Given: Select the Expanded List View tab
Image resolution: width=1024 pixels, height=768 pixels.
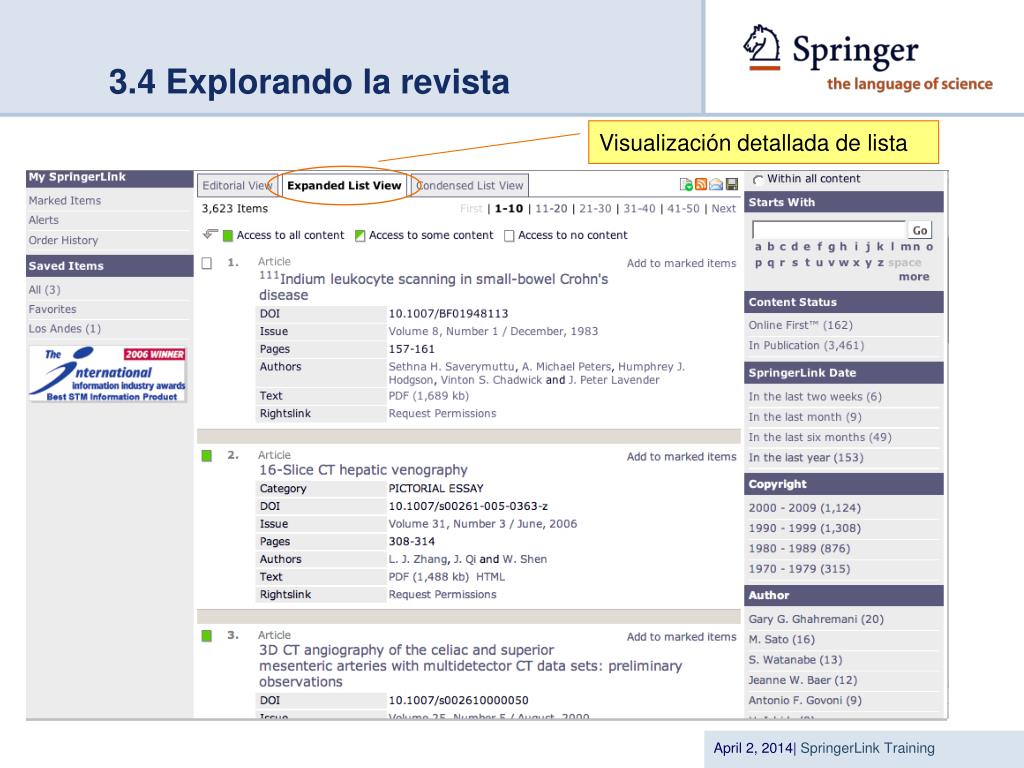Looking at the screenshot, I should point(344,185).
